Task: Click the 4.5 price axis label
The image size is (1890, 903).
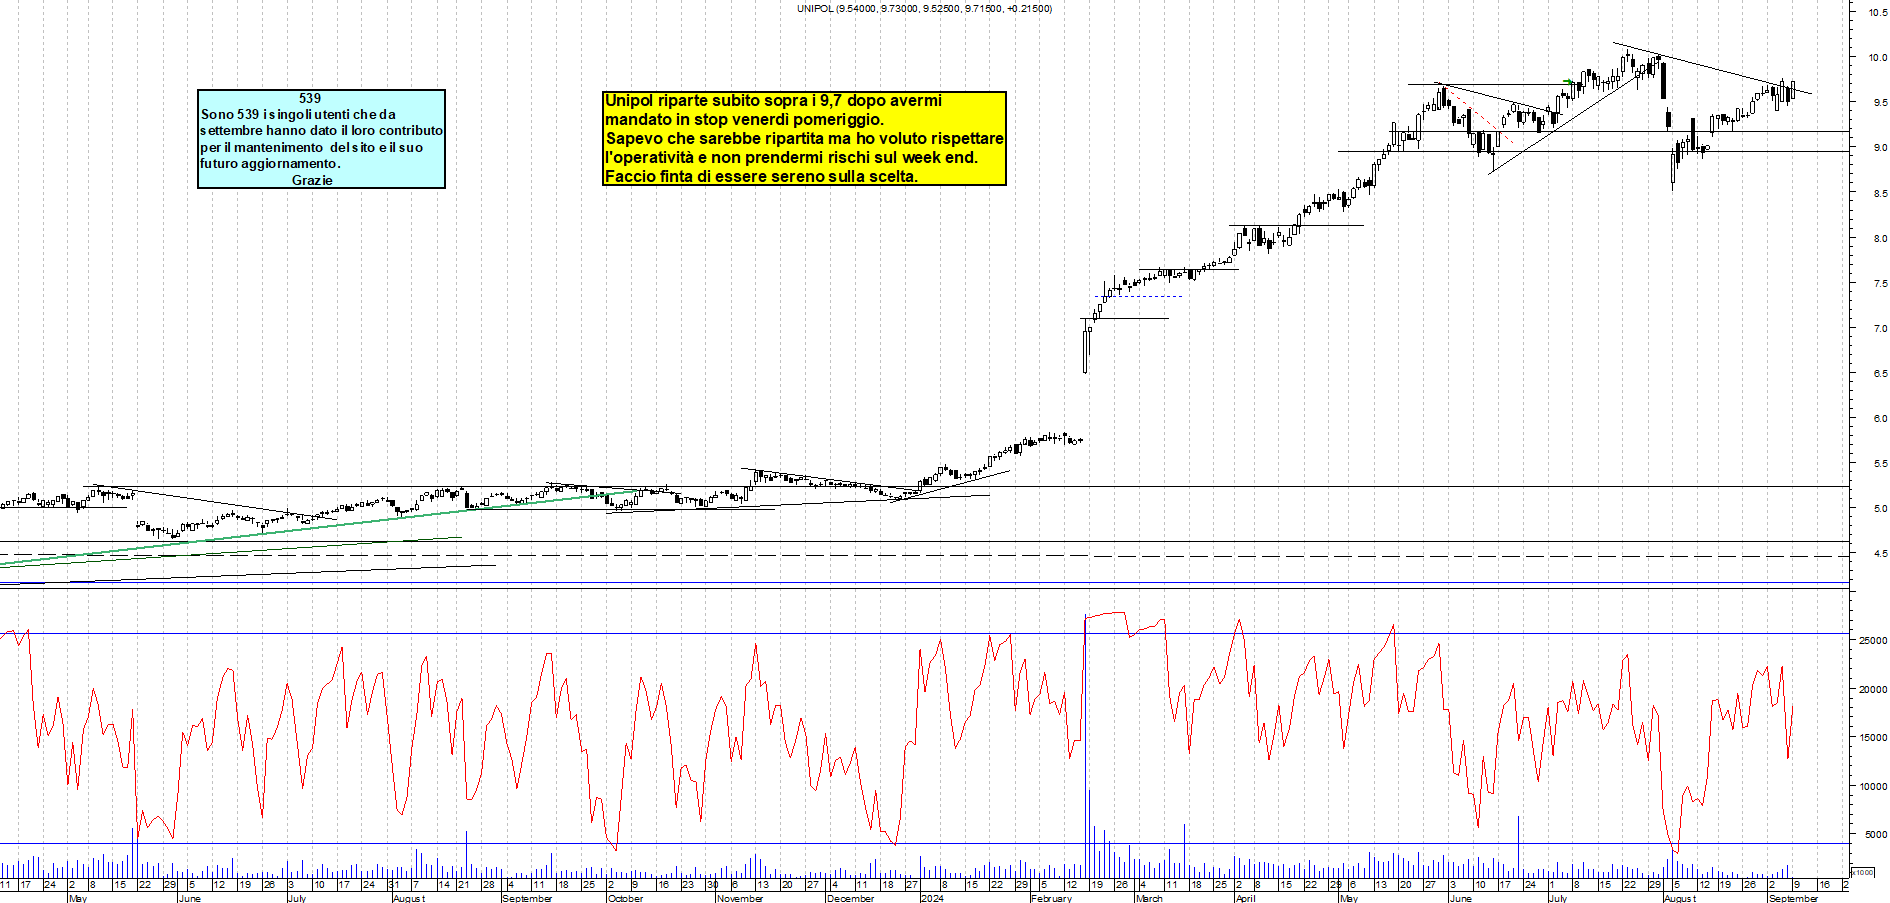Action: coord(1880,553)
